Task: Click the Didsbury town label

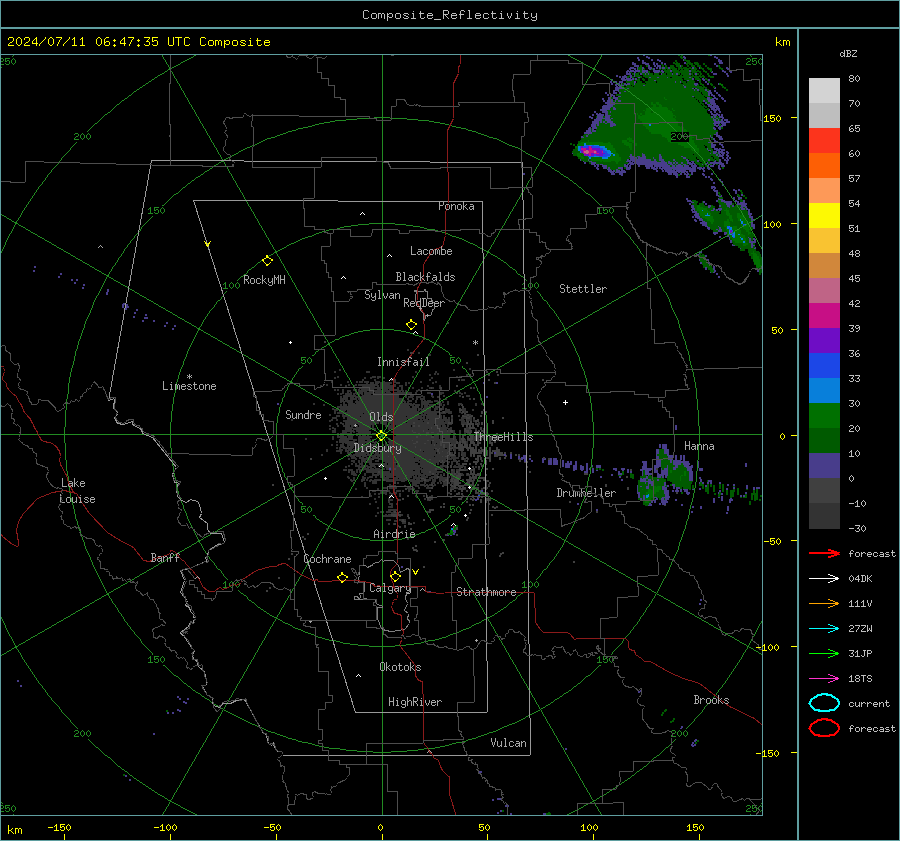Action: point(377,448)
